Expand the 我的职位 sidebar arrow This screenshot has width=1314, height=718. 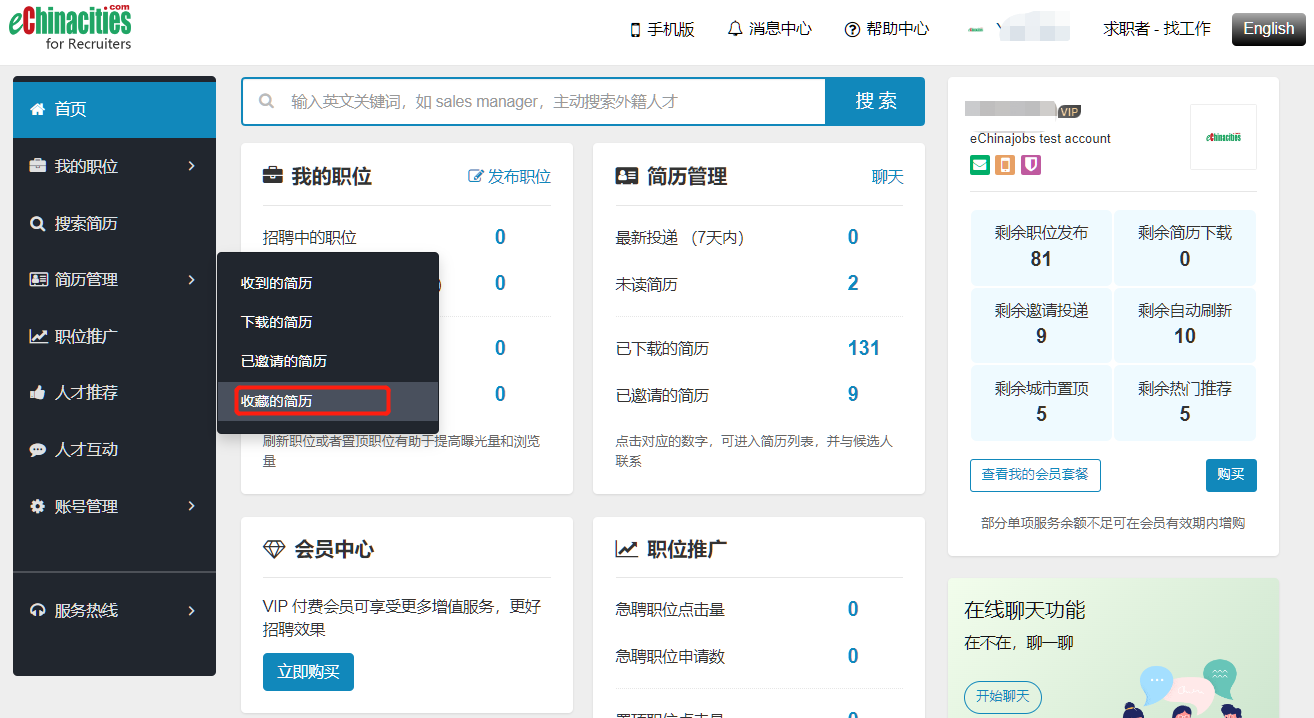click(191, 166)
